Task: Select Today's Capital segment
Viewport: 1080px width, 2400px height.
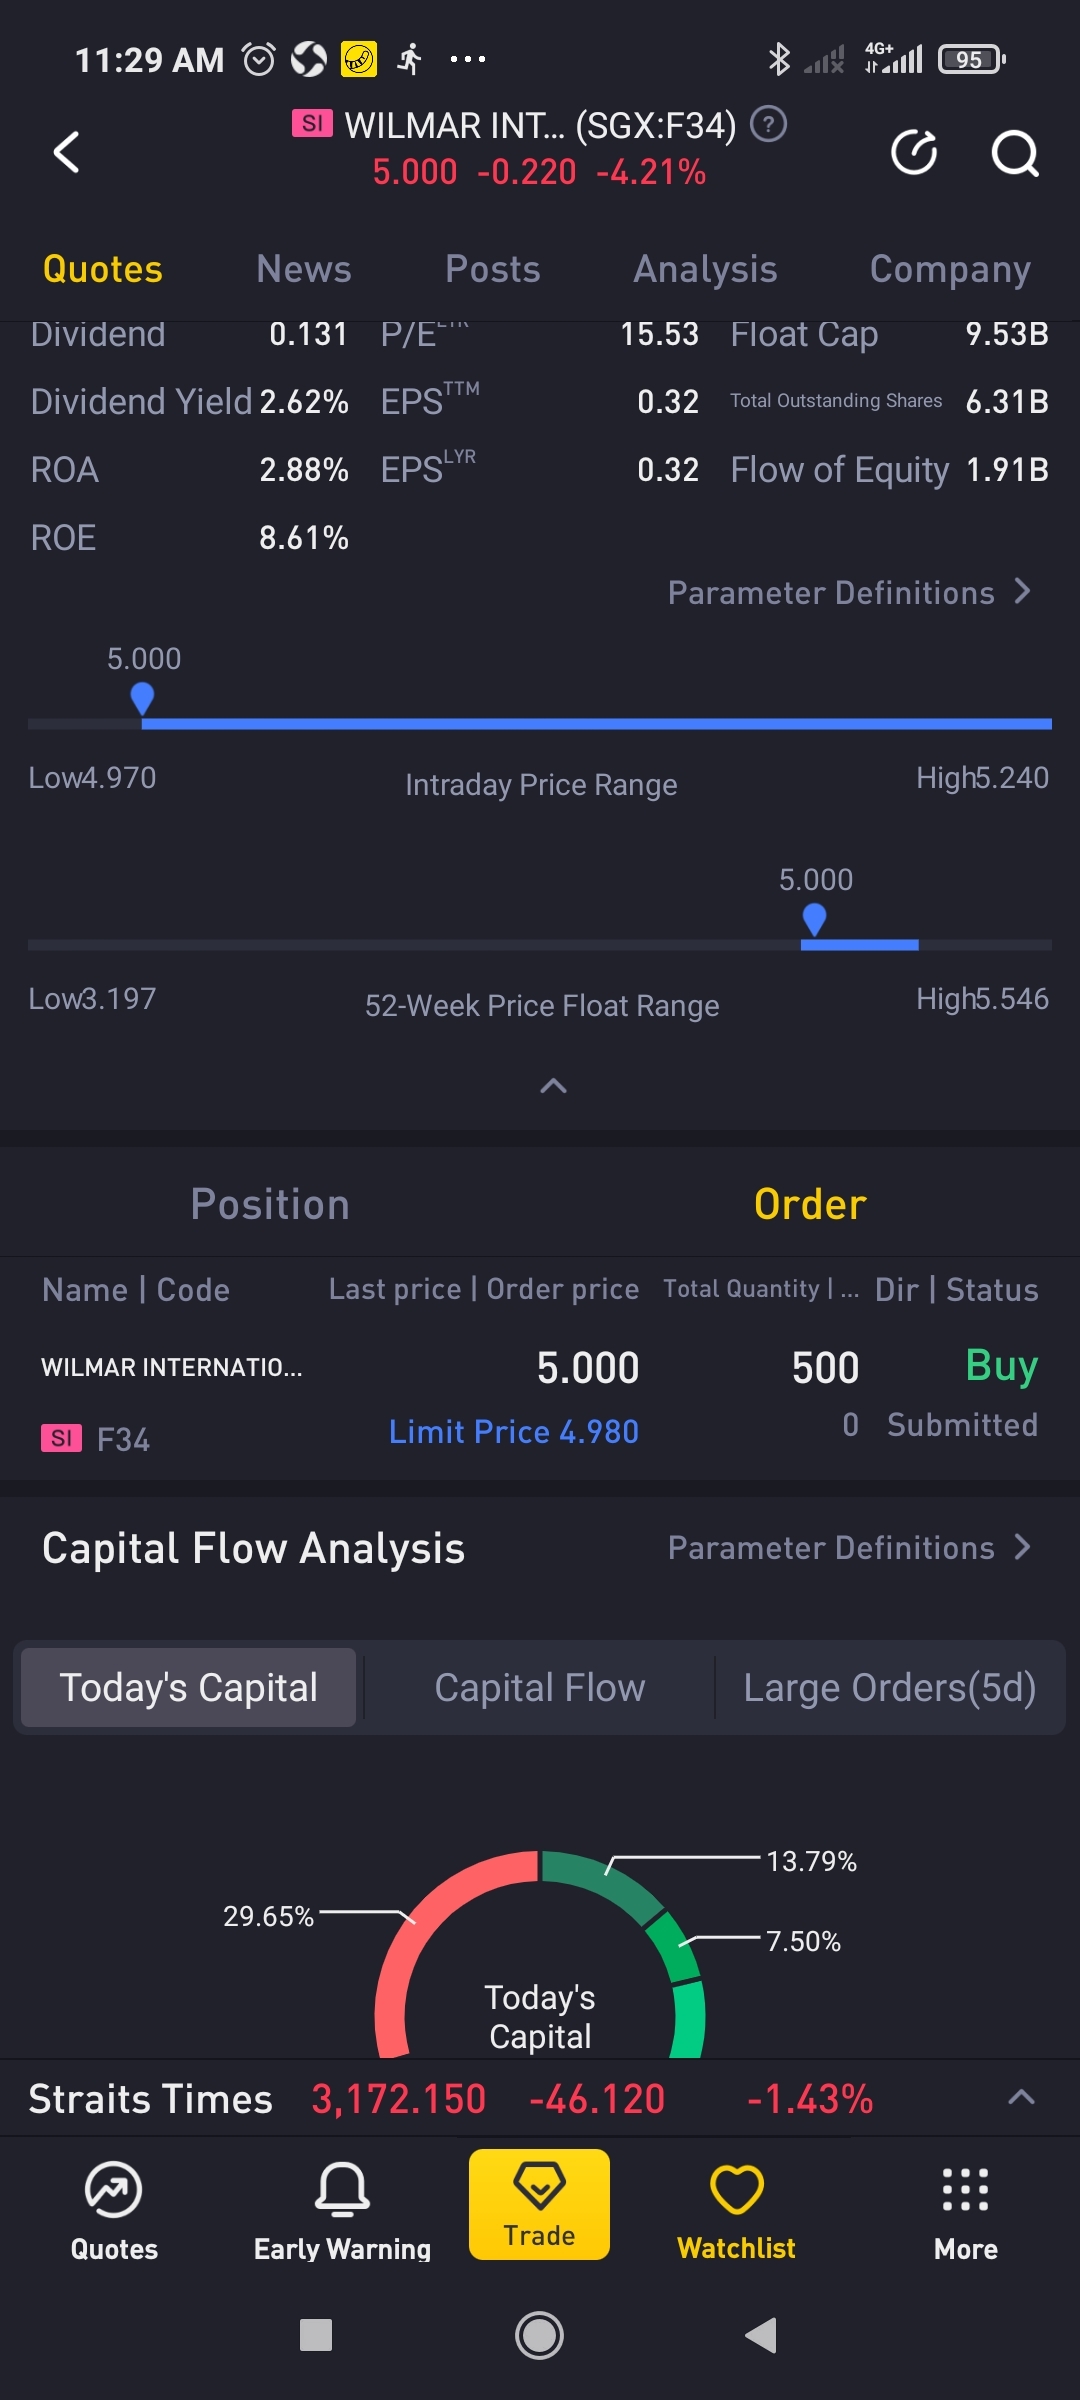Action: click(x=189, y=1688)
